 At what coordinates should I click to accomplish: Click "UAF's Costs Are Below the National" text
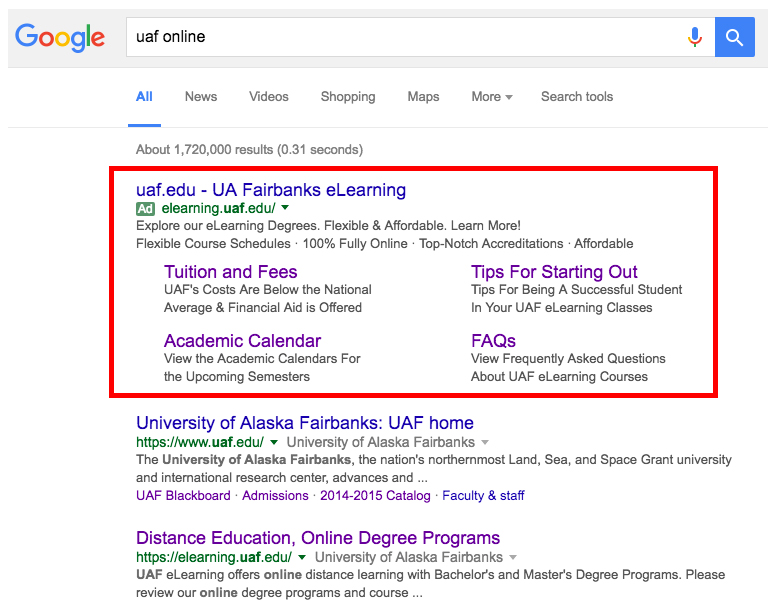(x=268, y=290)
